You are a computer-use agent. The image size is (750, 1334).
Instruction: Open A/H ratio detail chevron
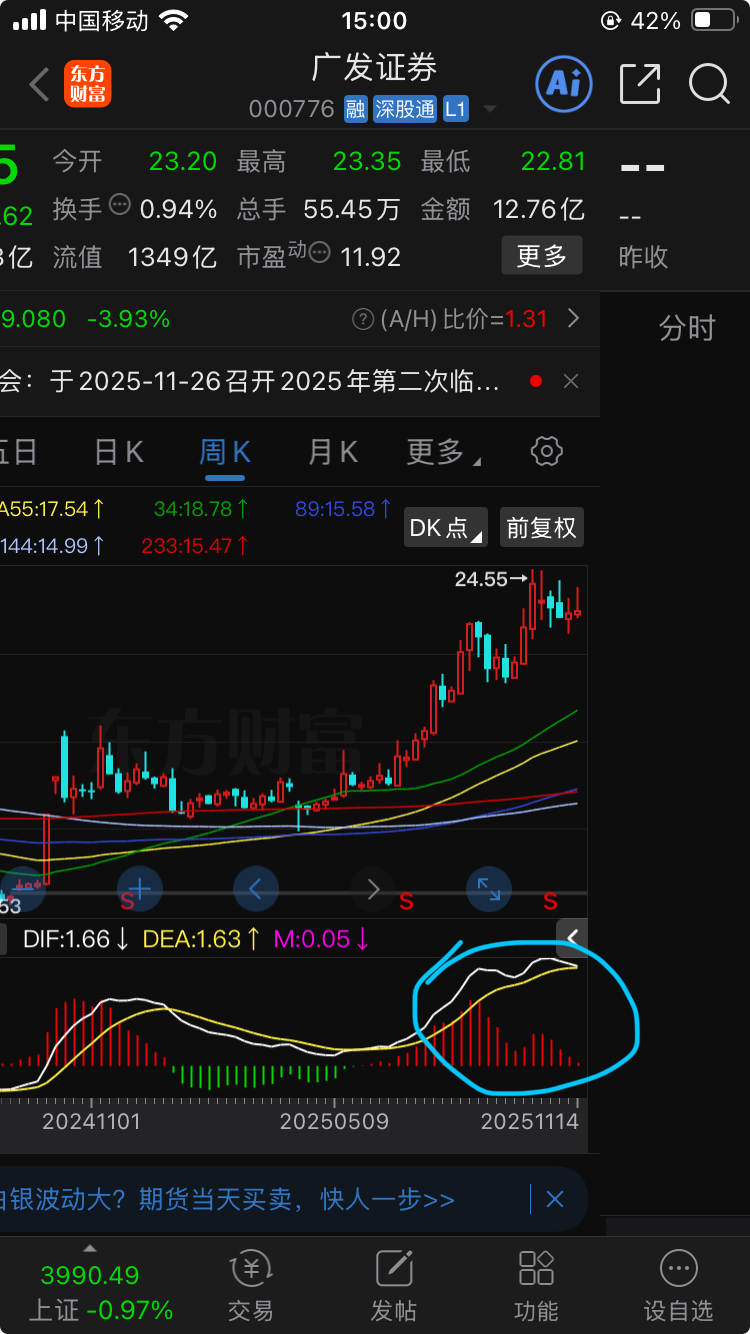[x=574, y=319]
